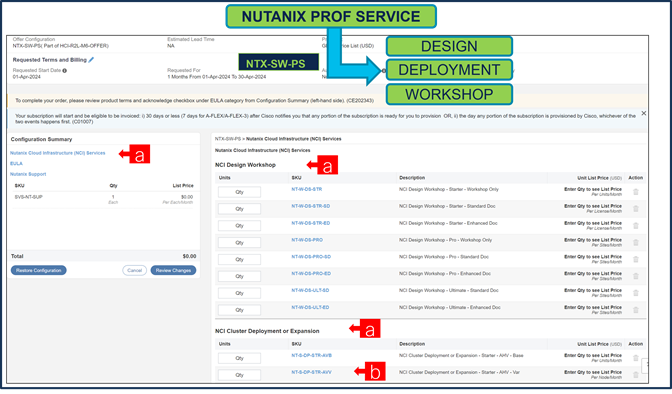
Task: Delete the NT-W-DS-ULT-ED row trash icon
Action: (x=636, y=310)
